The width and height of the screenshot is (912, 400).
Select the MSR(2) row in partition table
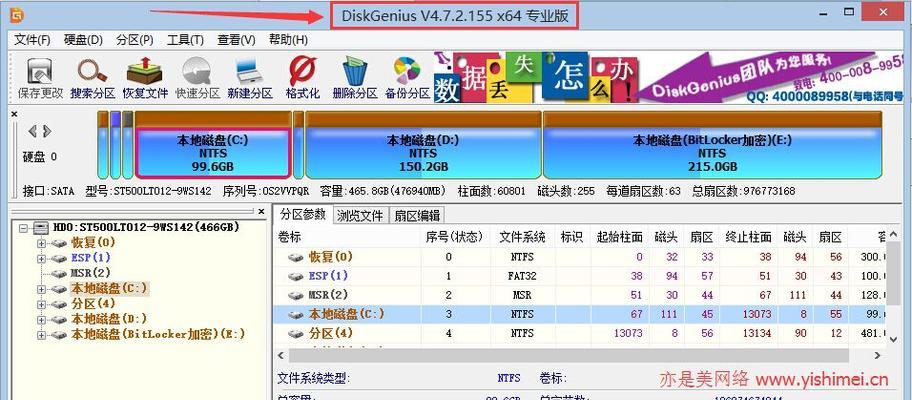coord(579,295)
